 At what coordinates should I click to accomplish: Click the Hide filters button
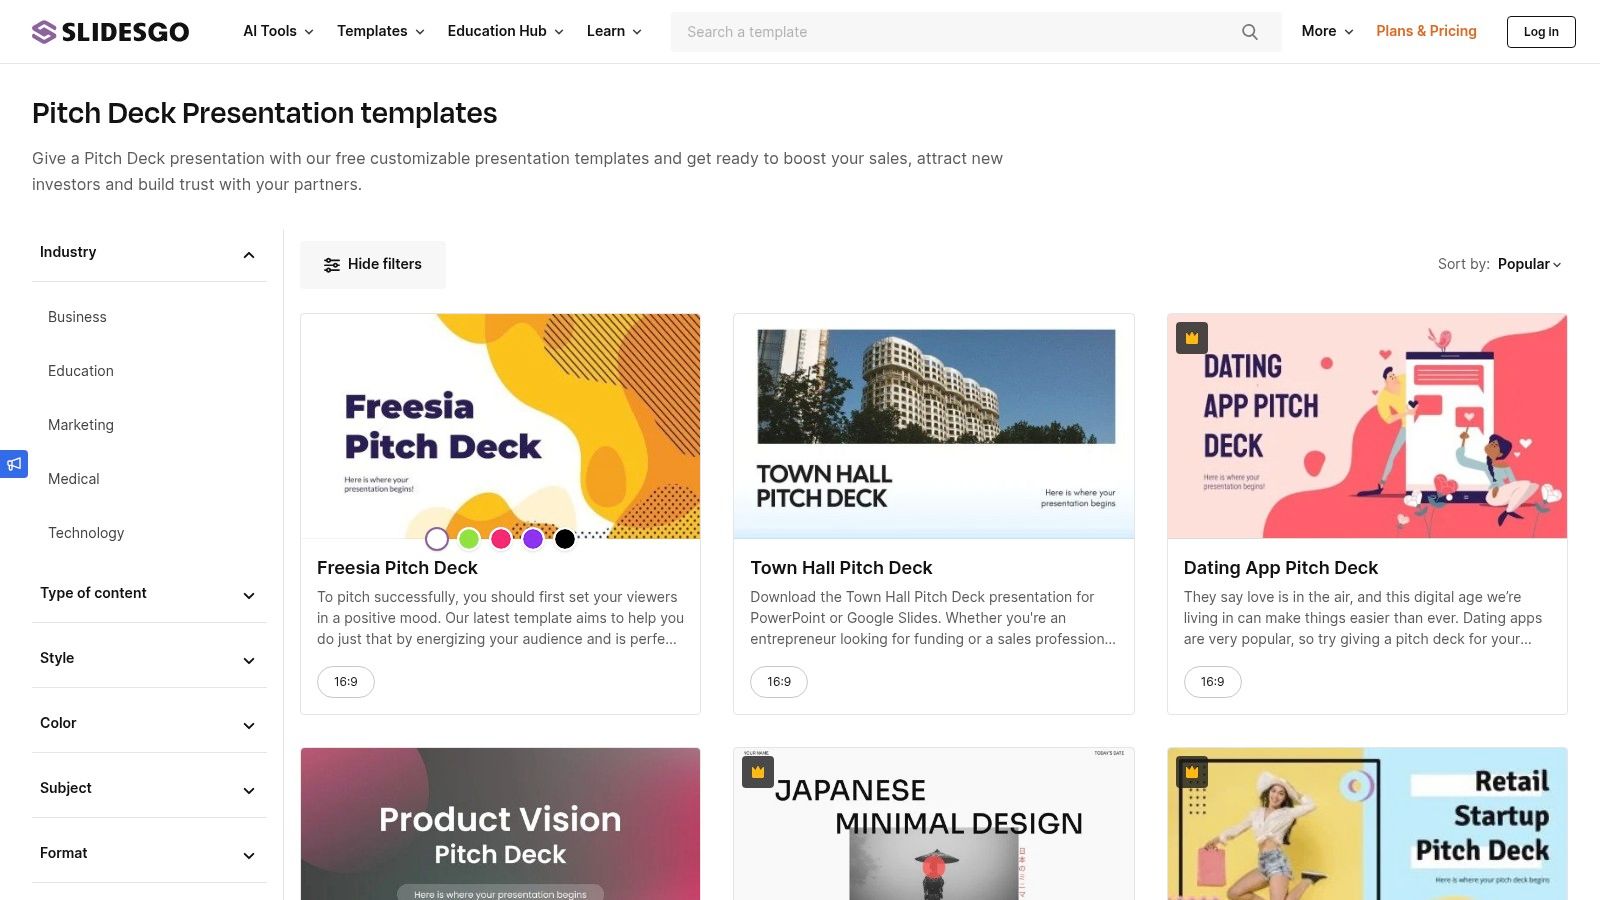[x=373, y=265]
